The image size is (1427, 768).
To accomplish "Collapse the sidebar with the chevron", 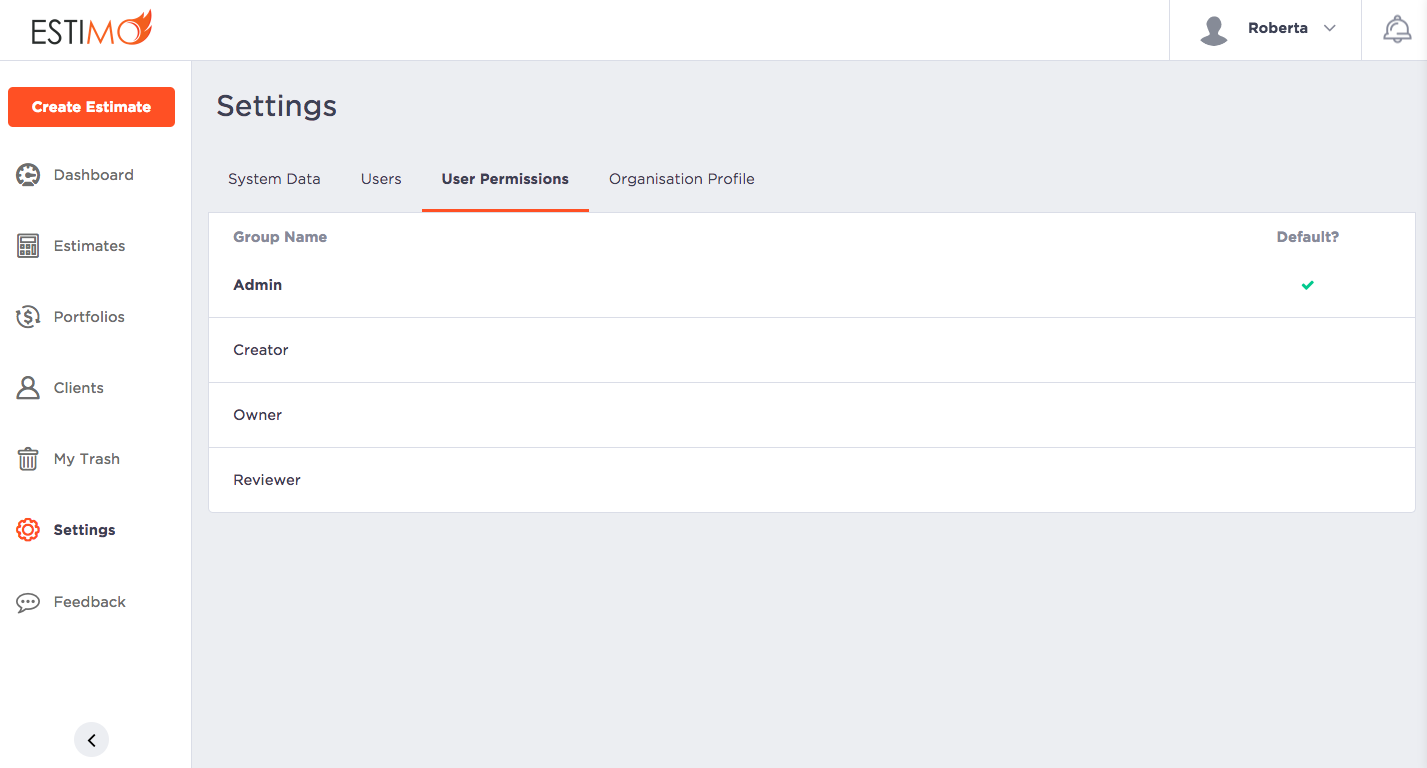I will (91, 739).
